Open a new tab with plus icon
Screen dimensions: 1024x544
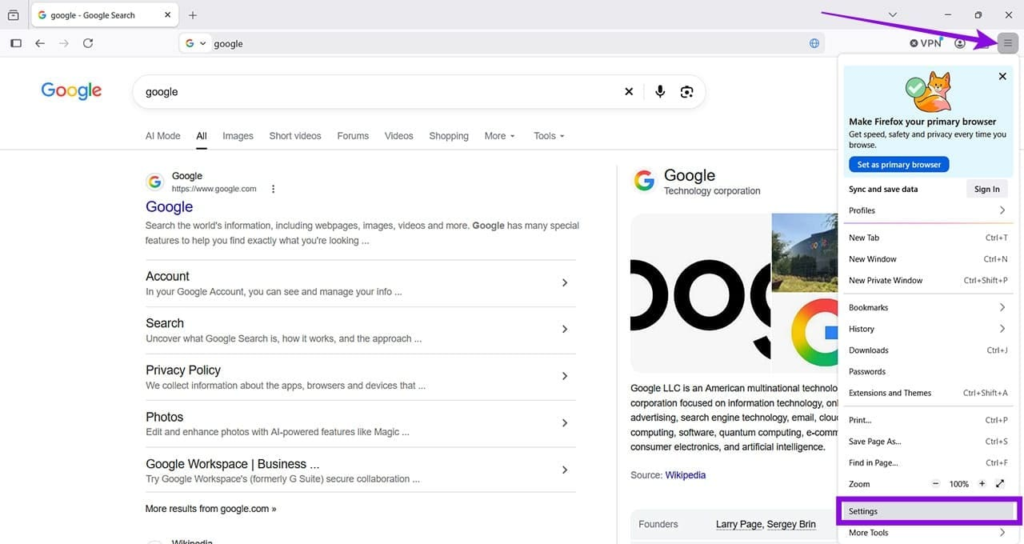pos(192,15)
